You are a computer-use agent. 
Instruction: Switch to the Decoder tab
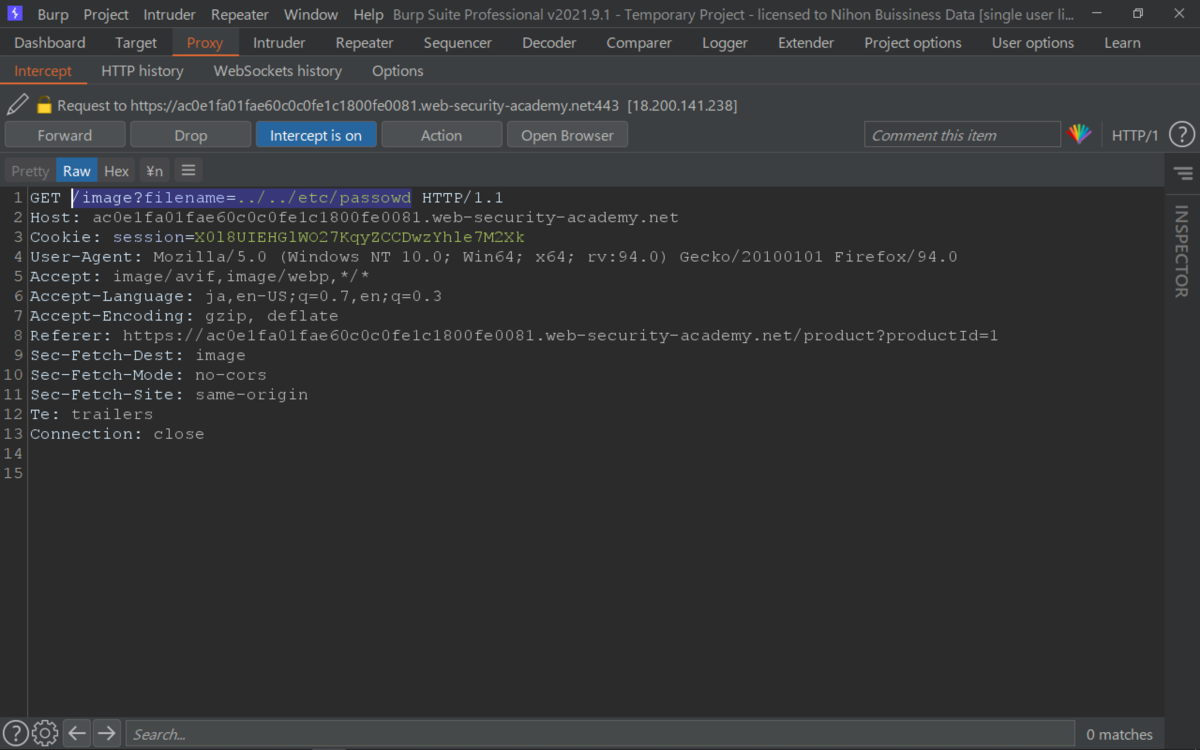coord(549,43)
